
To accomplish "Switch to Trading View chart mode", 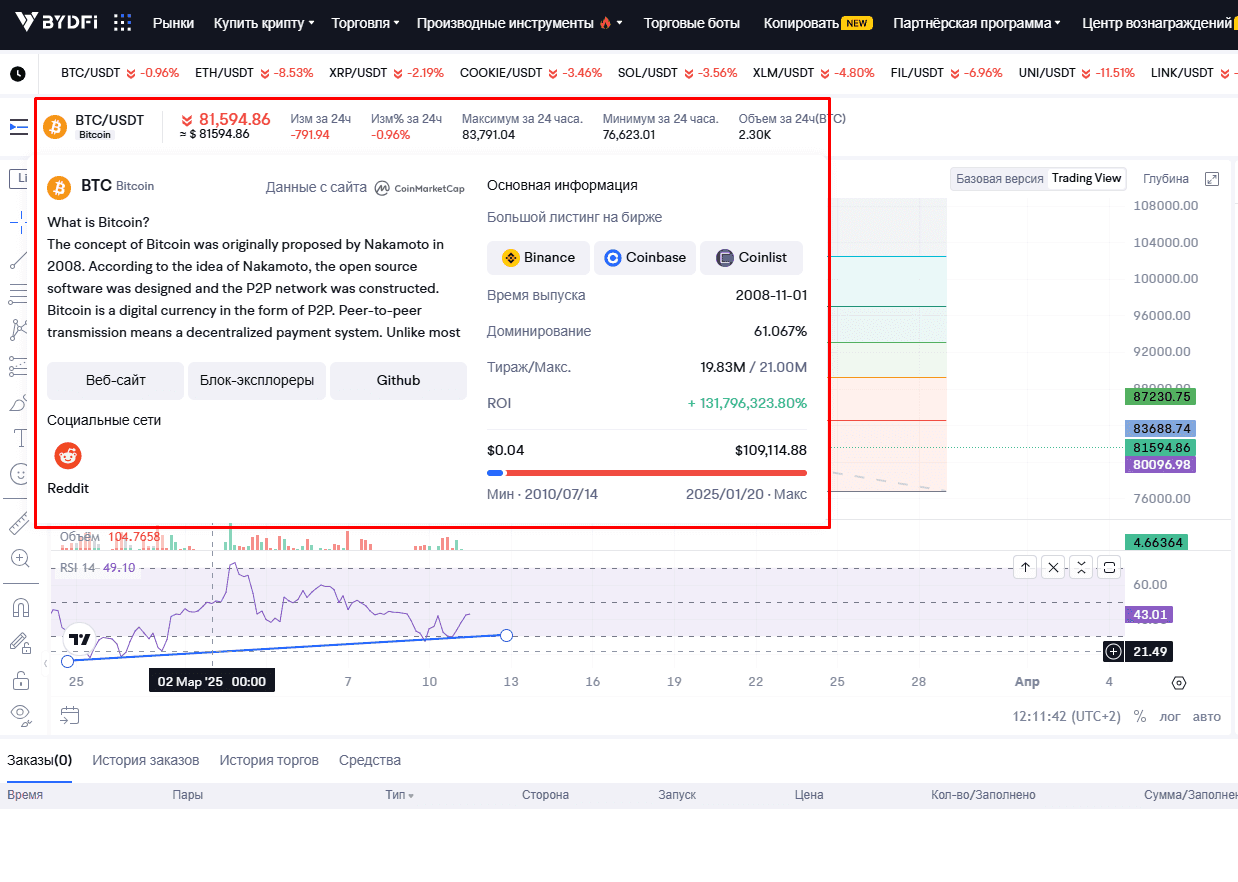I will tap(1086, 179).
